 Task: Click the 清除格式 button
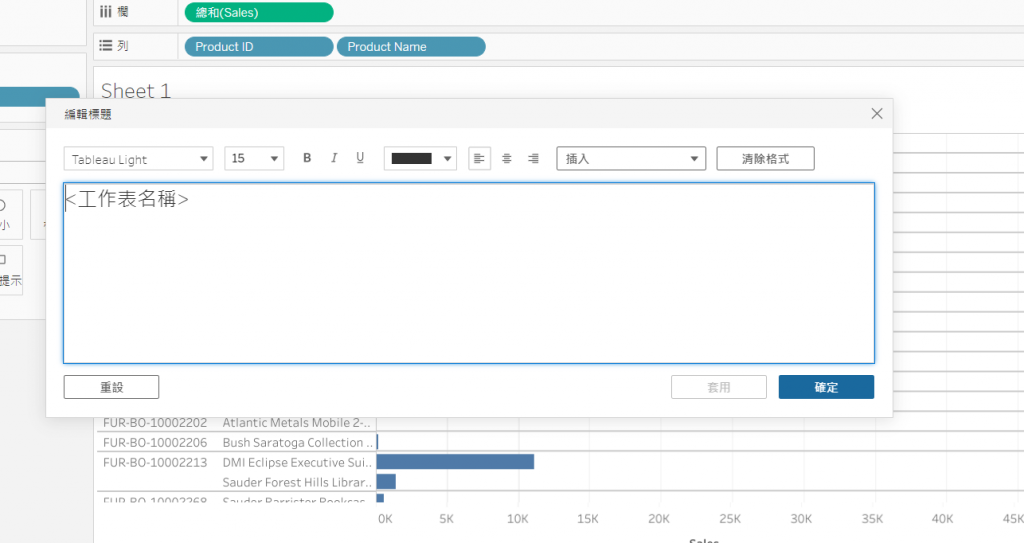point(765,159)
